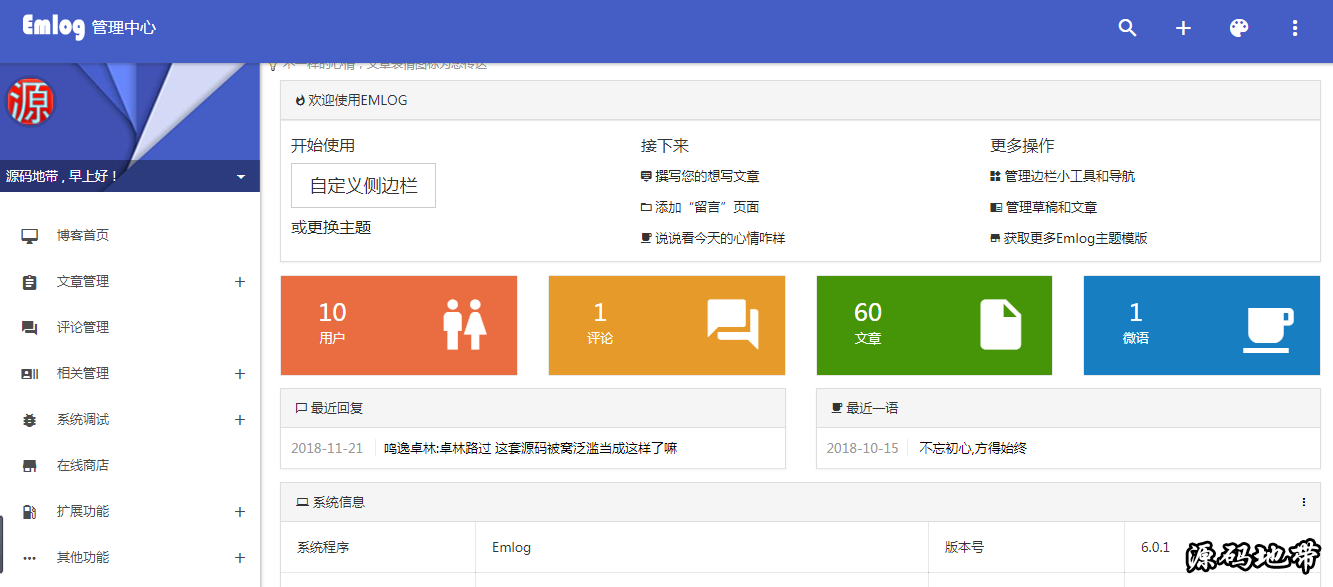Image resolution: width=1333 pixels, height=587 pixels.
Task: Click the three dots icon for 其他功能
Action: 30,558
